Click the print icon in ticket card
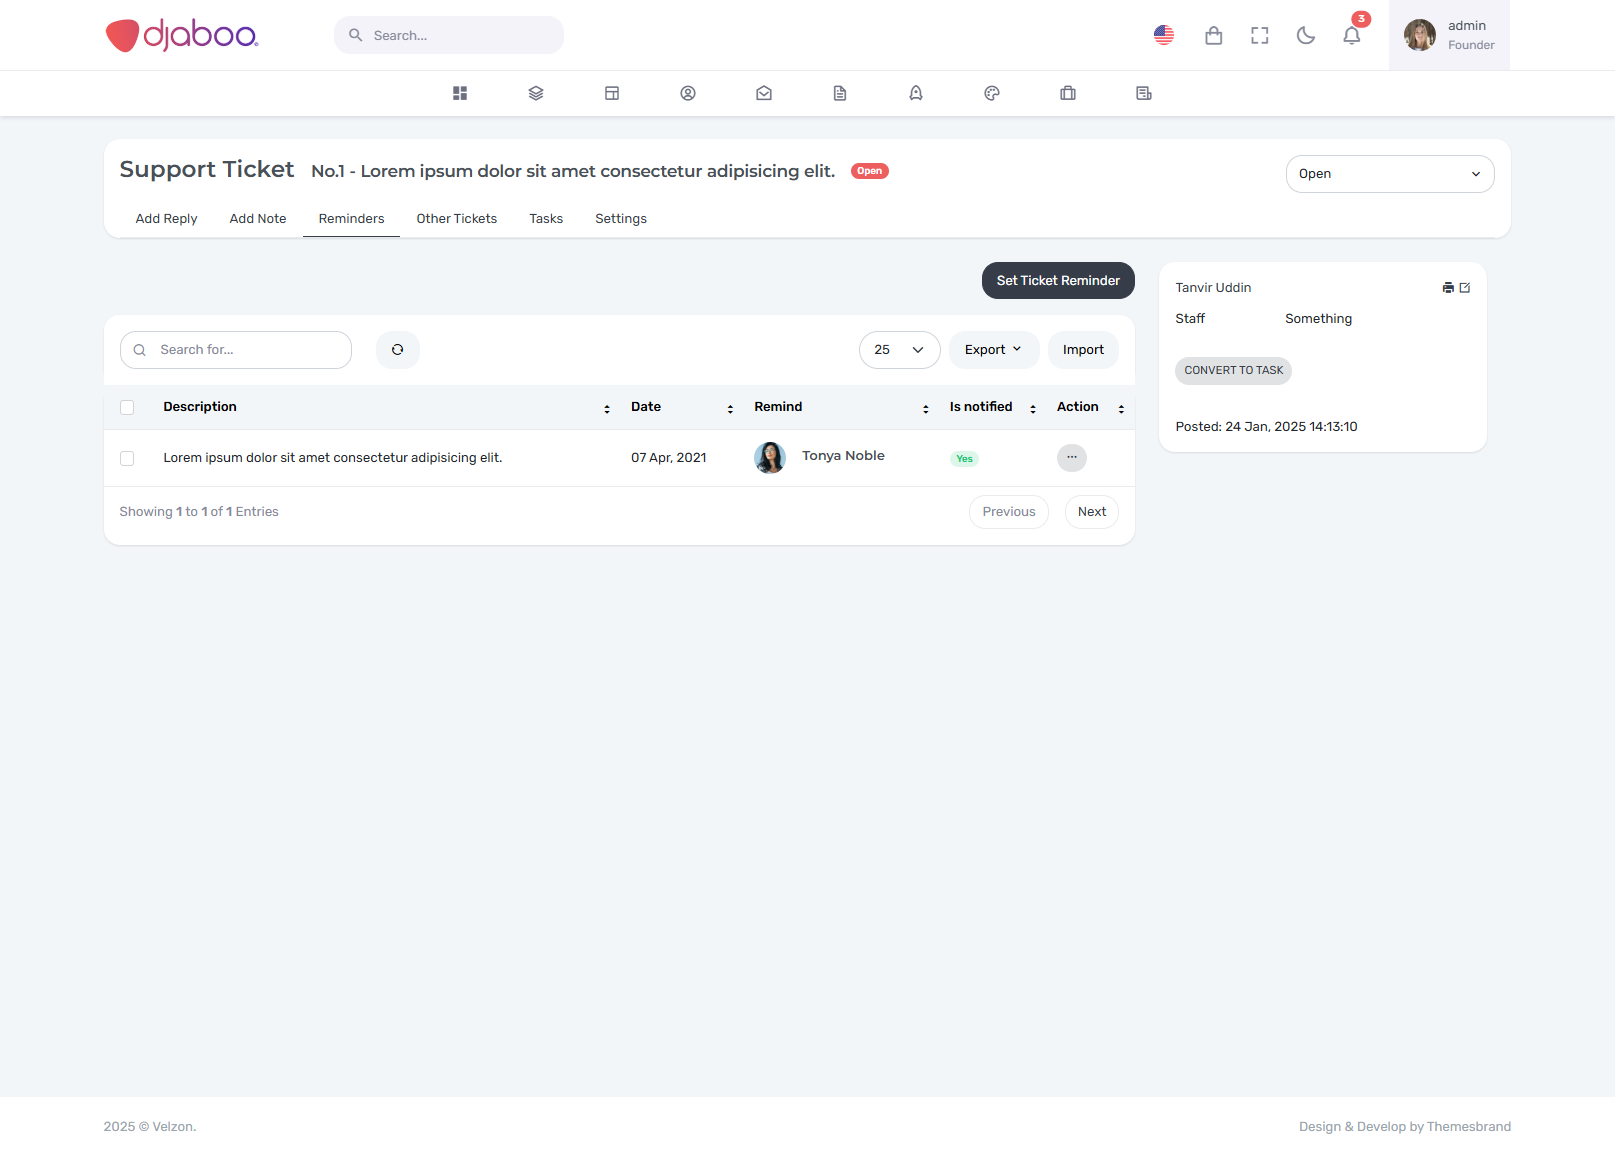 [x=1447, y=288]
